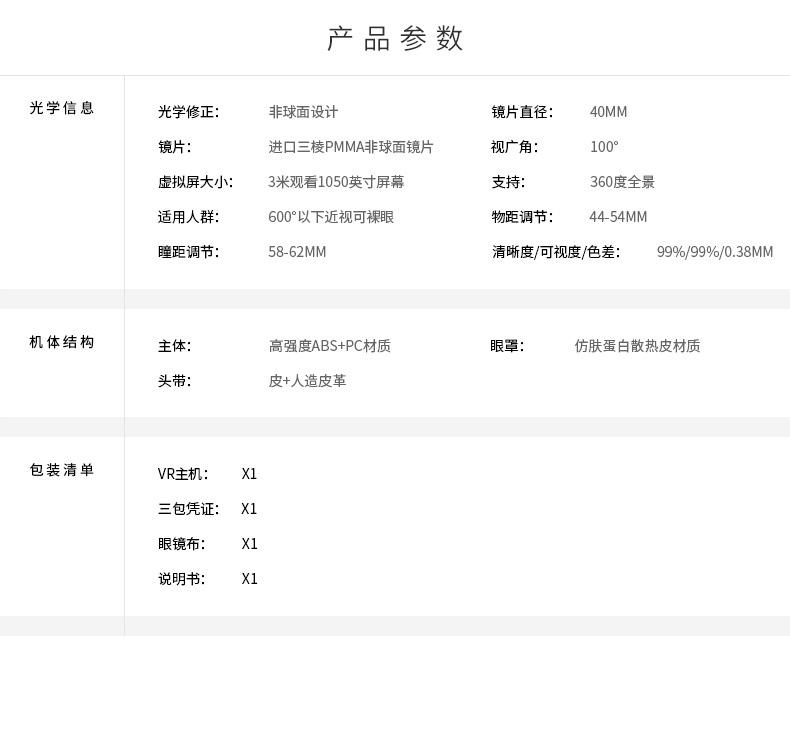
Task: Click 仿肤蛋白散热皮材质 eye mask material
Action: coord(637,346)
